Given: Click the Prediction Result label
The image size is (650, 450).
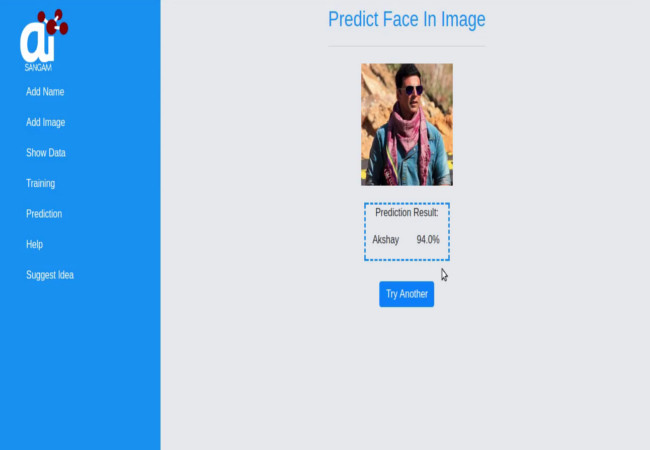Looking at the screenshot, I should coord(407,213).
